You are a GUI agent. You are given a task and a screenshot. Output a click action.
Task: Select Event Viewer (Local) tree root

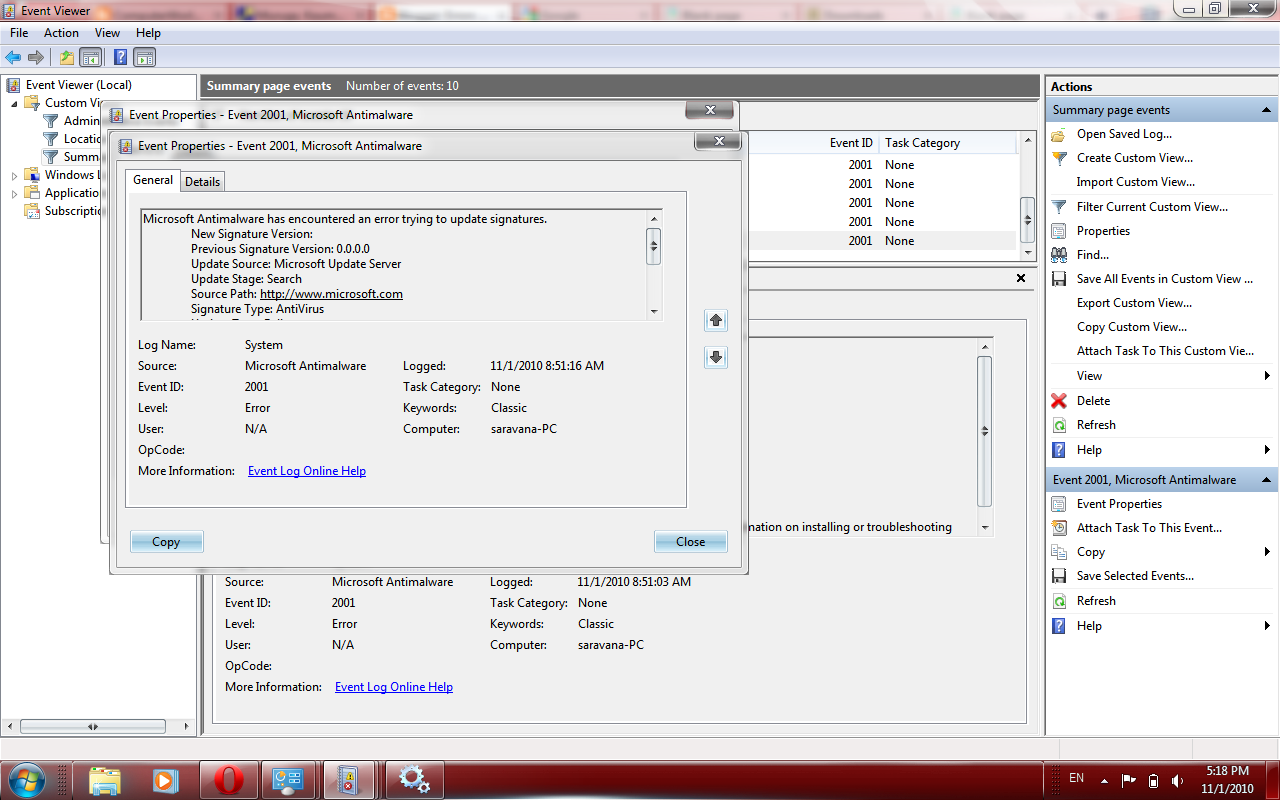click(x=79, y=85)
